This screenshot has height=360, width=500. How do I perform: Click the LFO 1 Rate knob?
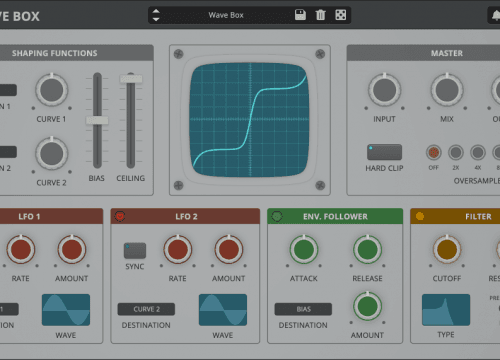[21, 249]
